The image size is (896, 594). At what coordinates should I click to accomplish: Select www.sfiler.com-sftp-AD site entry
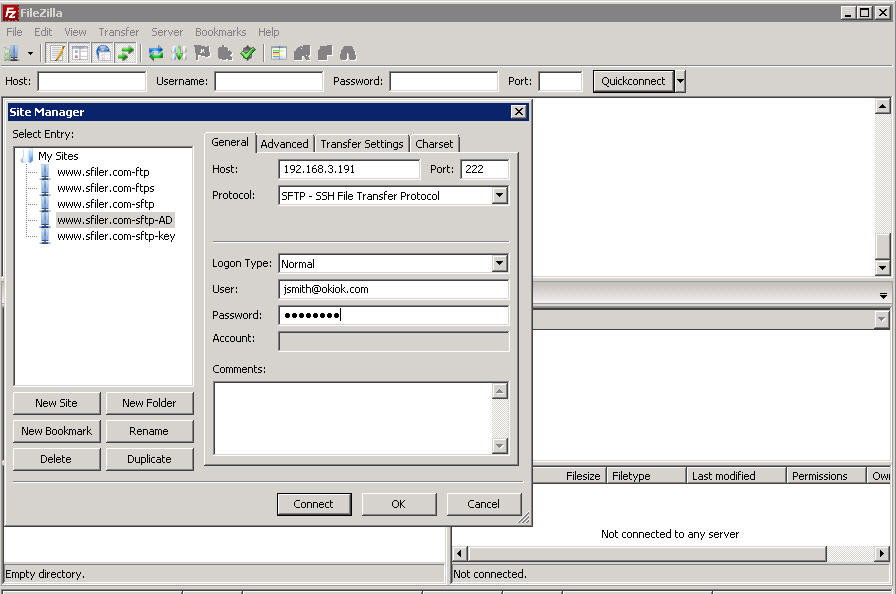click(115, 220)
